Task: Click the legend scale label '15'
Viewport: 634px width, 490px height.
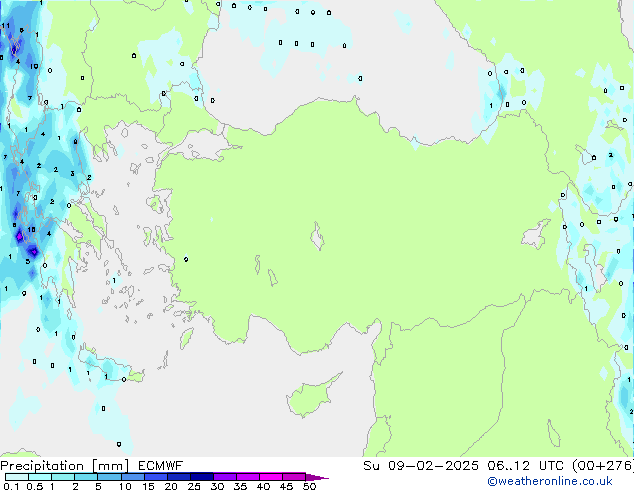Action: point(148,486)
